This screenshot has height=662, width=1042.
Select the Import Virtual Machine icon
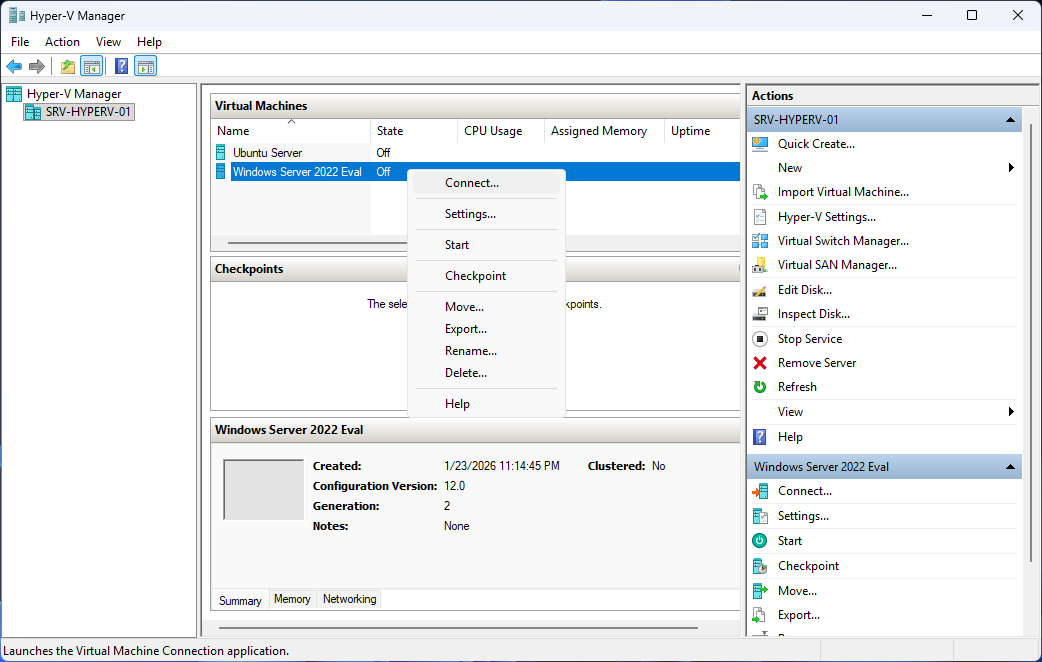761,191
